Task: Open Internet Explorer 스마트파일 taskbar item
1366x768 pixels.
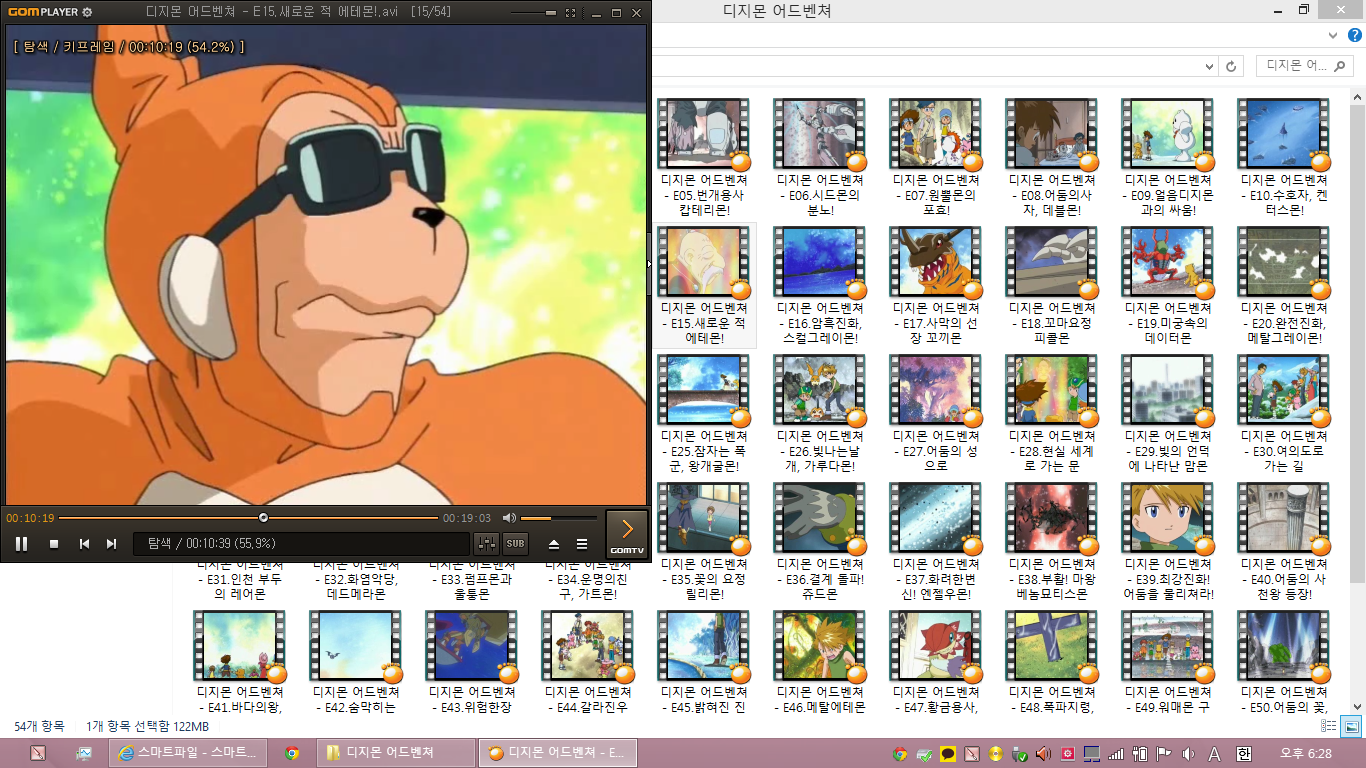Action: 186,753
